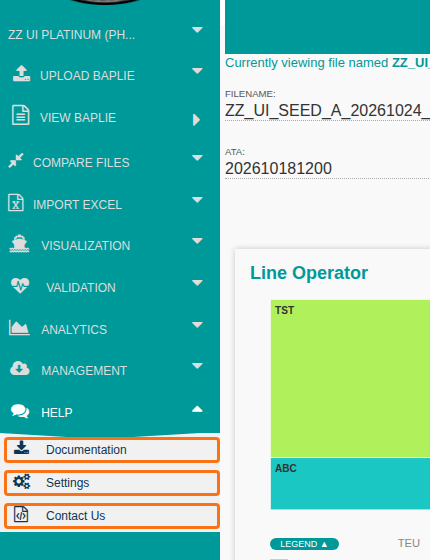Click the ATA field value 202610181200
Screen dimensions: 430x560
point(279,169)
